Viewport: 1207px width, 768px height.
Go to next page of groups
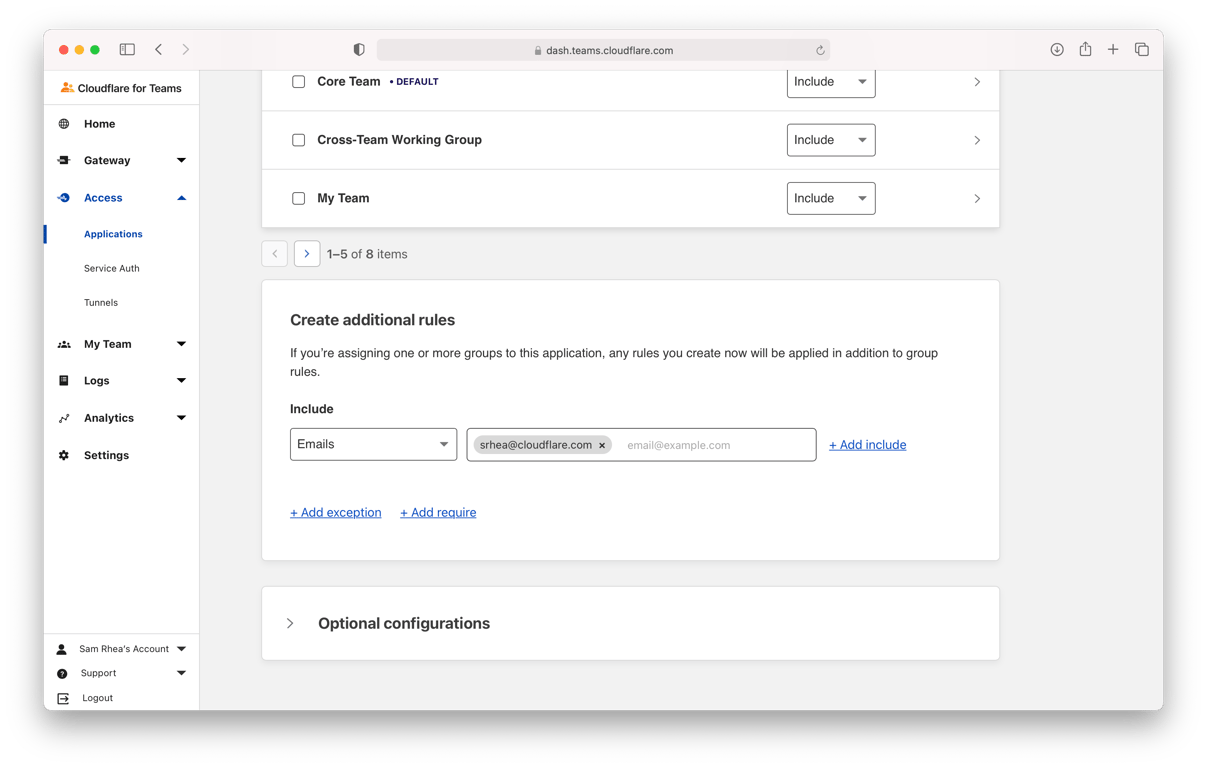coord(307,254)
